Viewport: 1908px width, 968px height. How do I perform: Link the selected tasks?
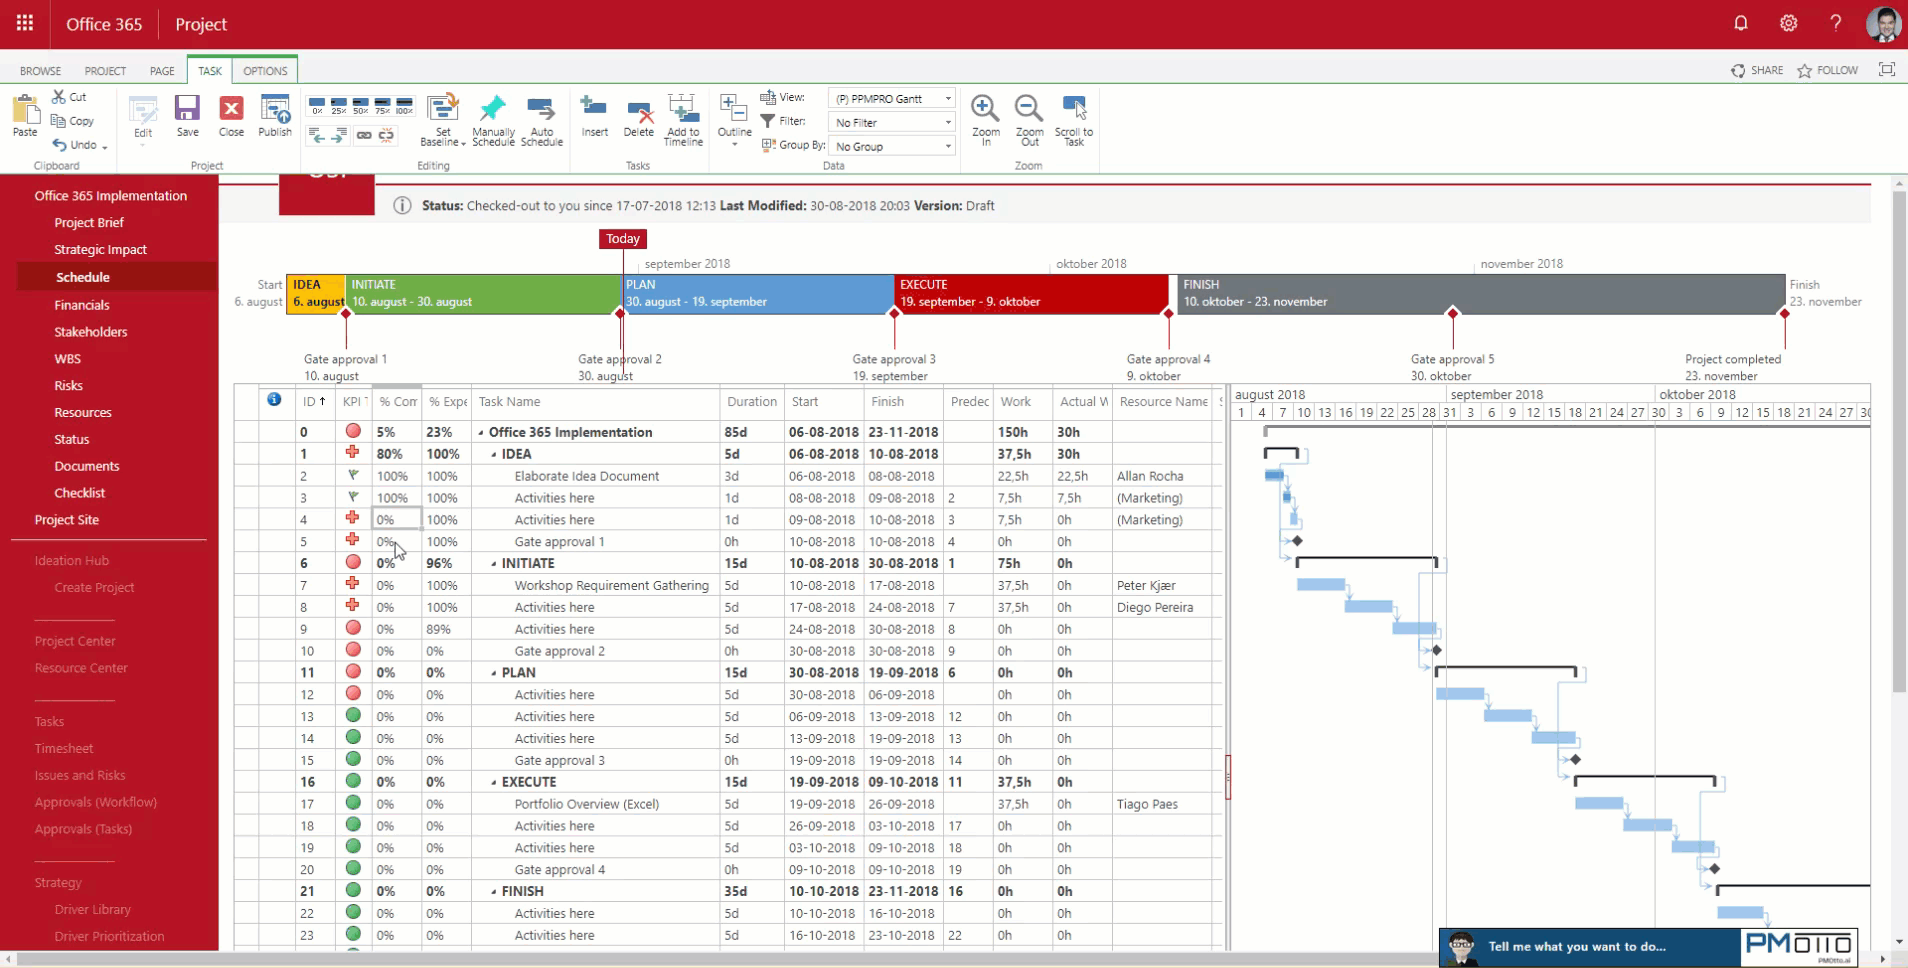[364, 135]
